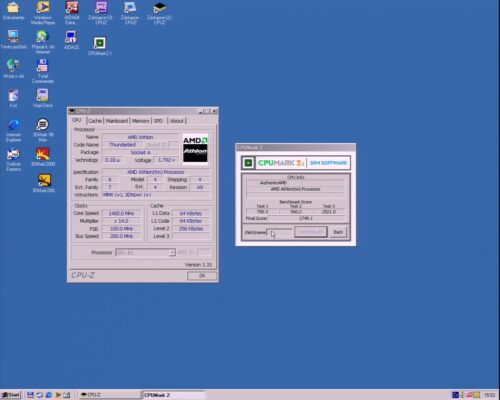Viewport: 500px width, 400px height.
Task: Switch to the Memory tab in CPU-Z
Action: (x=140, y=121)
